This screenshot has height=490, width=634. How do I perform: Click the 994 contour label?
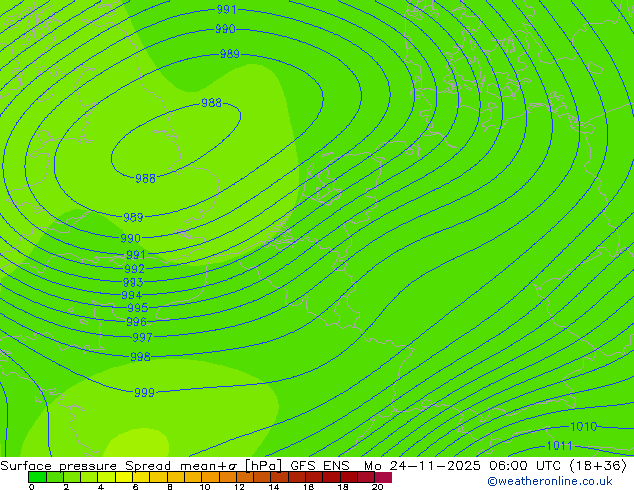(131, 295)
